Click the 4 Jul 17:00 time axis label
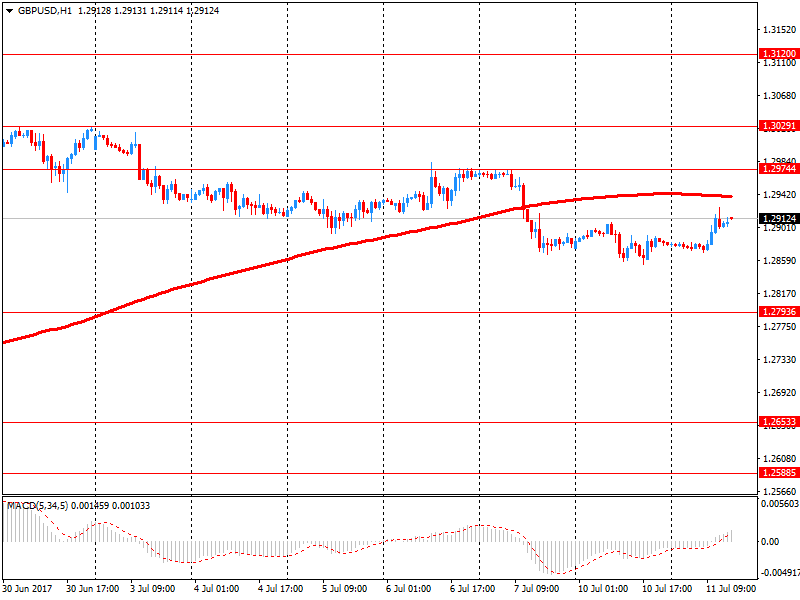 tap(281, 589)
